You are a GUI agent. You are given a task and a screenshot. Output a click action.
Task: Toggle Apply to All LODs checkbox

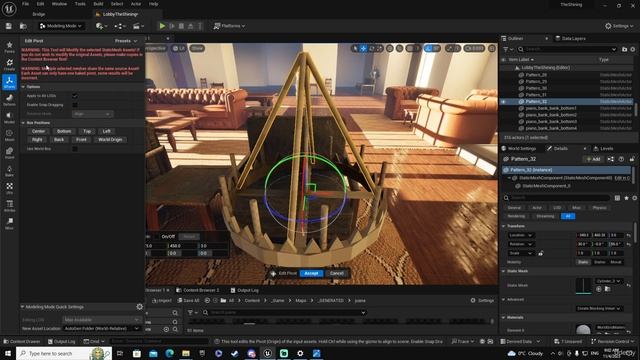pos(75,96)
